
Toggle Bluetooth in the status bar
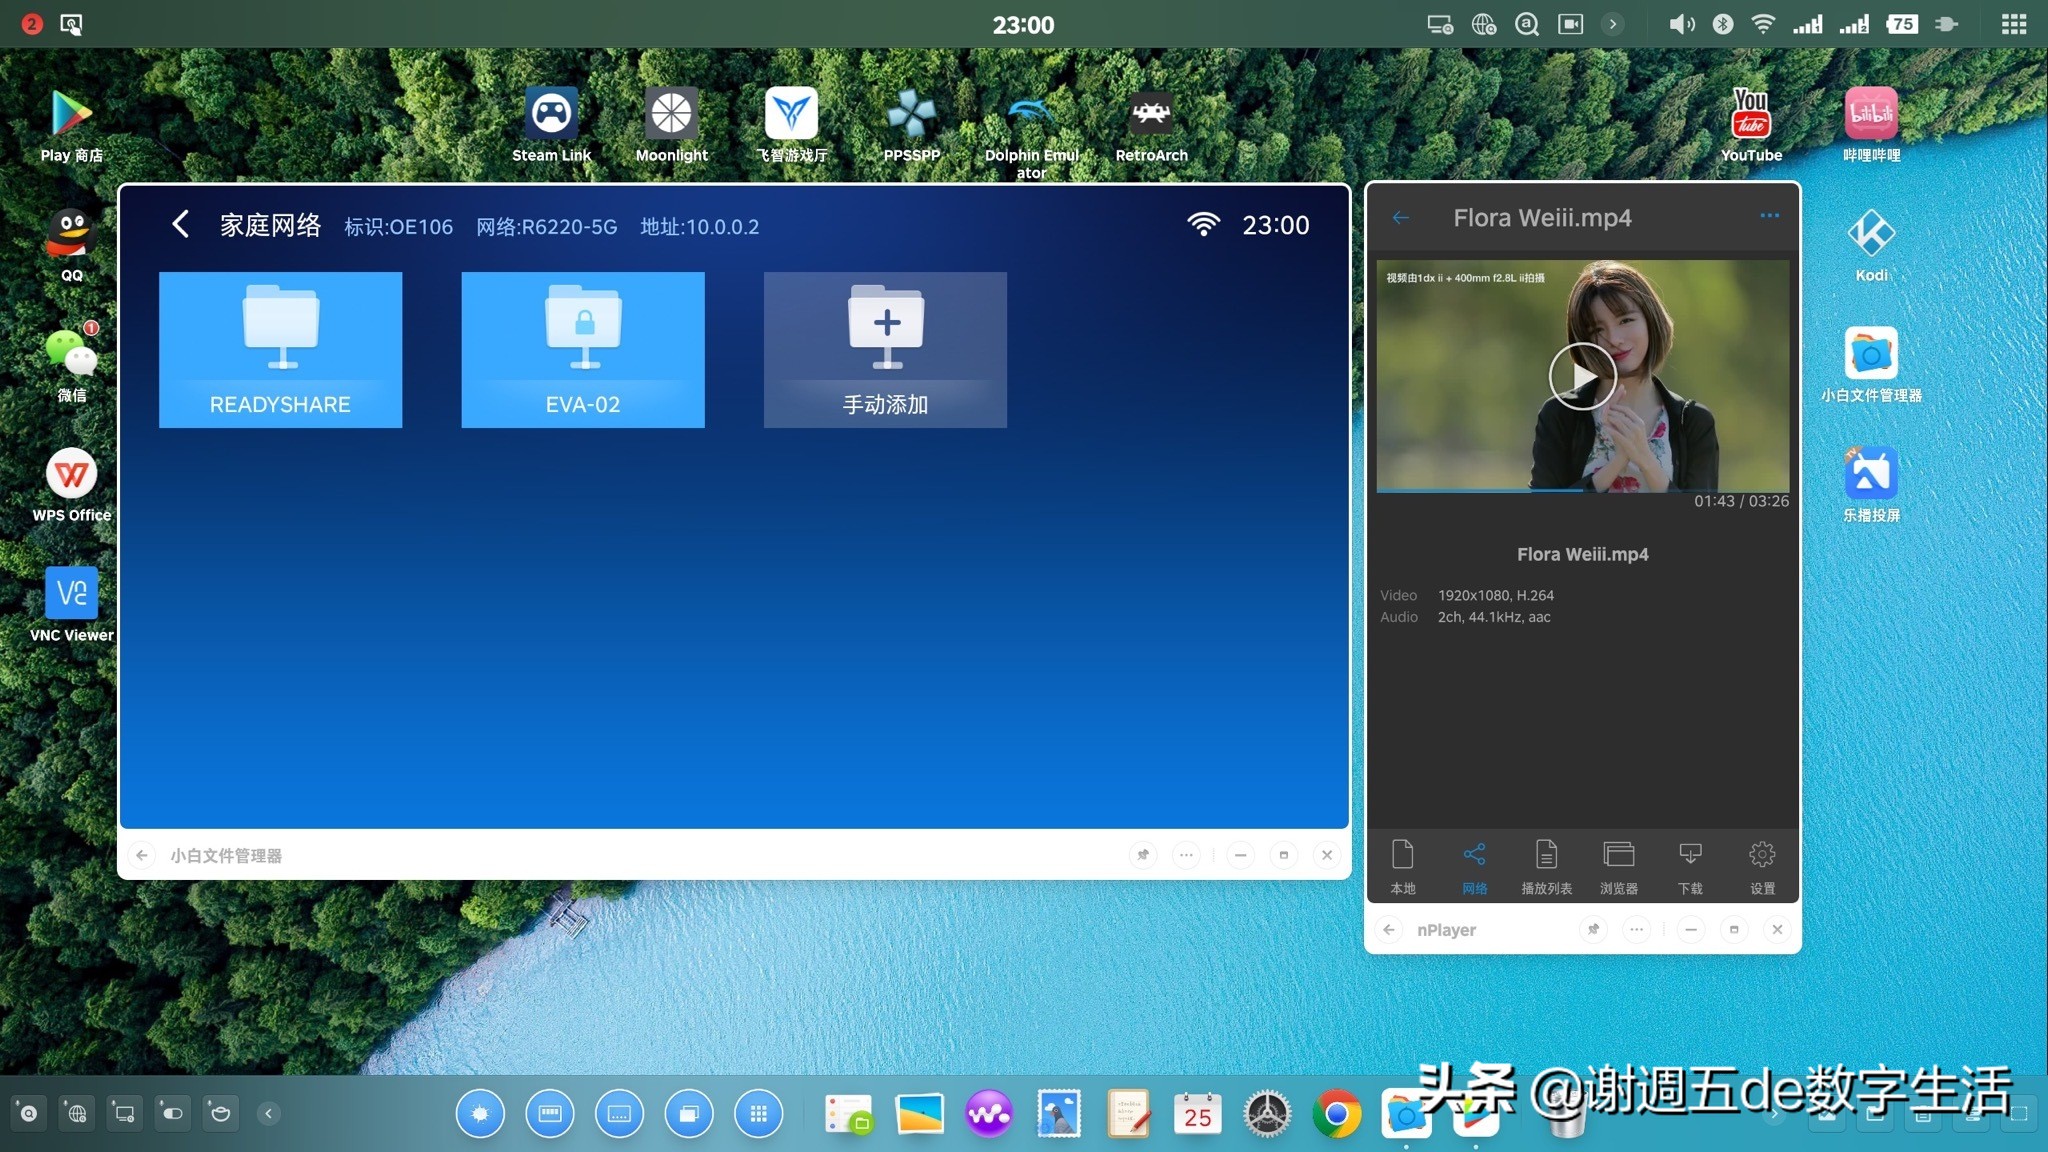(x=1722, y=24)
